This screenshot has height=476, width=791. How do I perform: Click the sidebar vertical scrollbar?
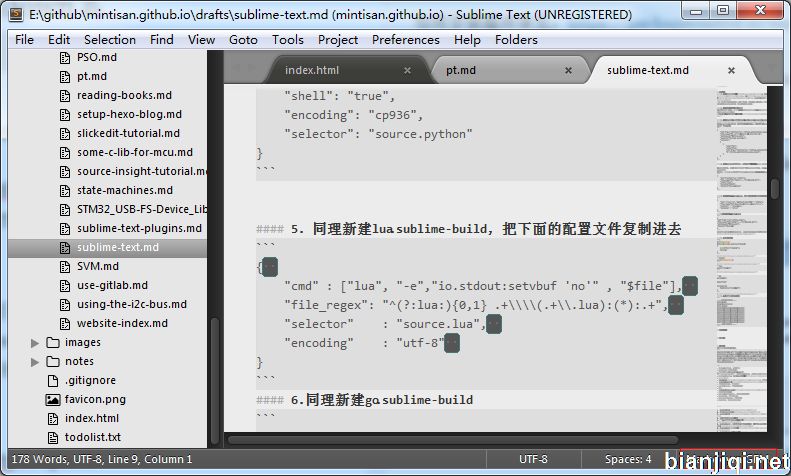[214, 381]
